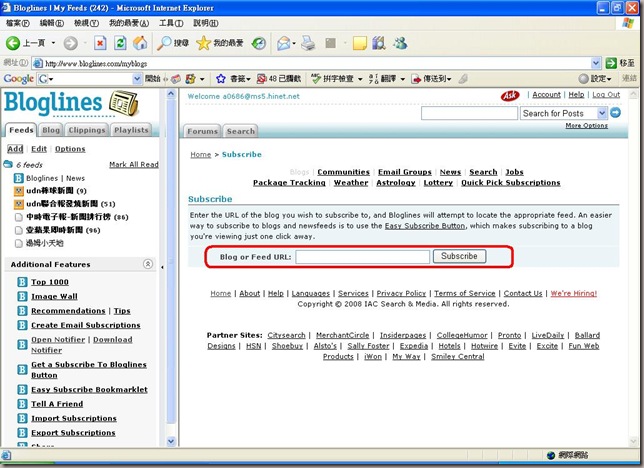The height and width of the screenshot is (468, 644).
Task: Click the Top 1000 feature icon
Action: [21, 282]
